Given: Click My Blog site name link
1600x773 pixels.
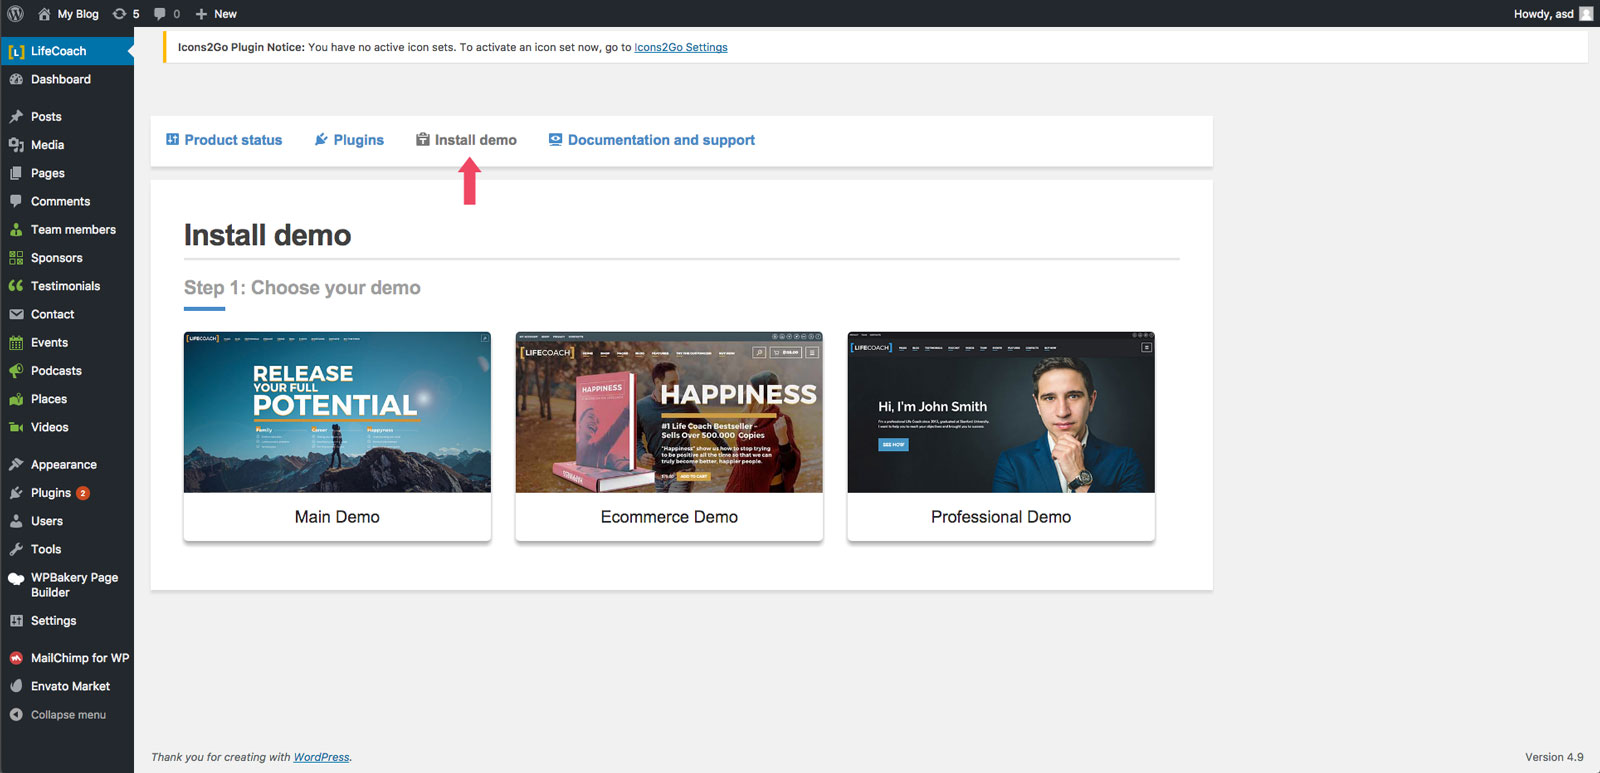Looking at the screenshot, I should [78, 14].
